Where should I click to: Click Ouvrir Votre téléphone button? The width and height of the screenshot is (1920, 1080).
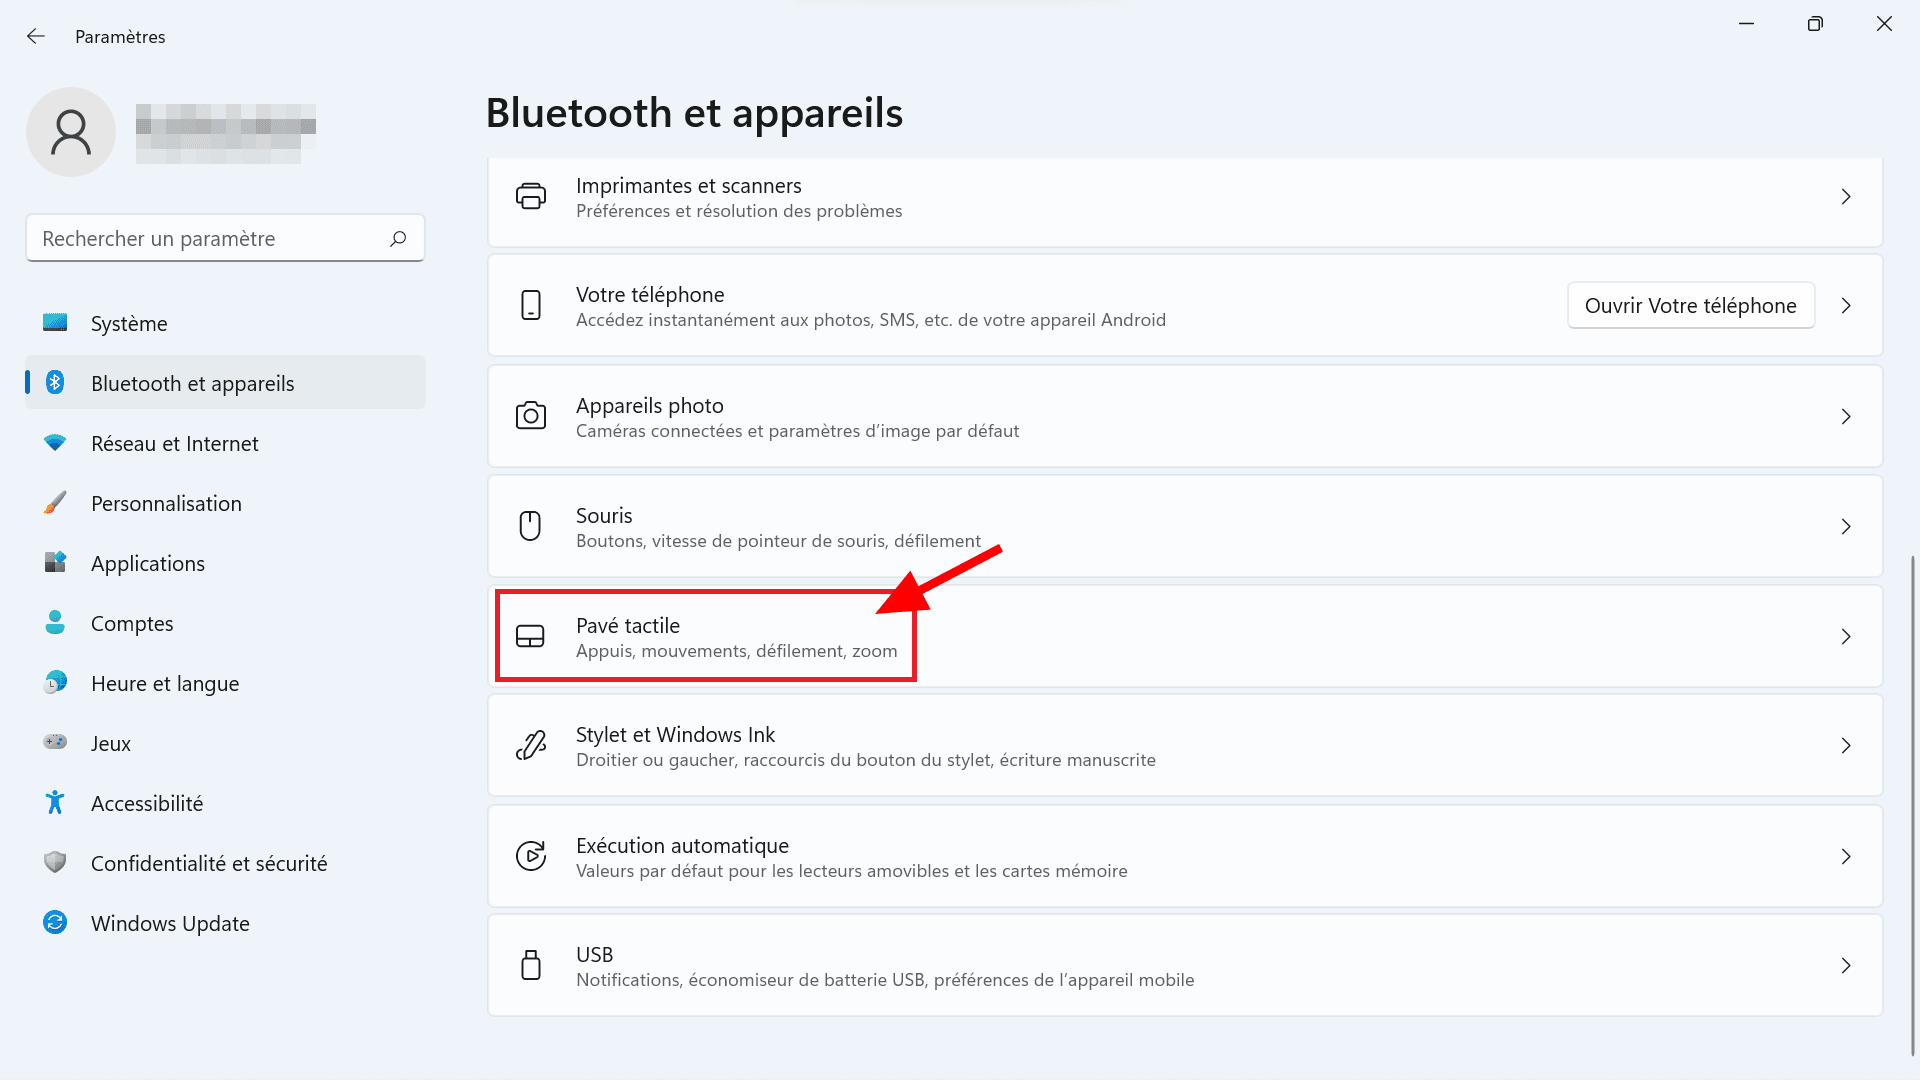[x=1691, y=305]
